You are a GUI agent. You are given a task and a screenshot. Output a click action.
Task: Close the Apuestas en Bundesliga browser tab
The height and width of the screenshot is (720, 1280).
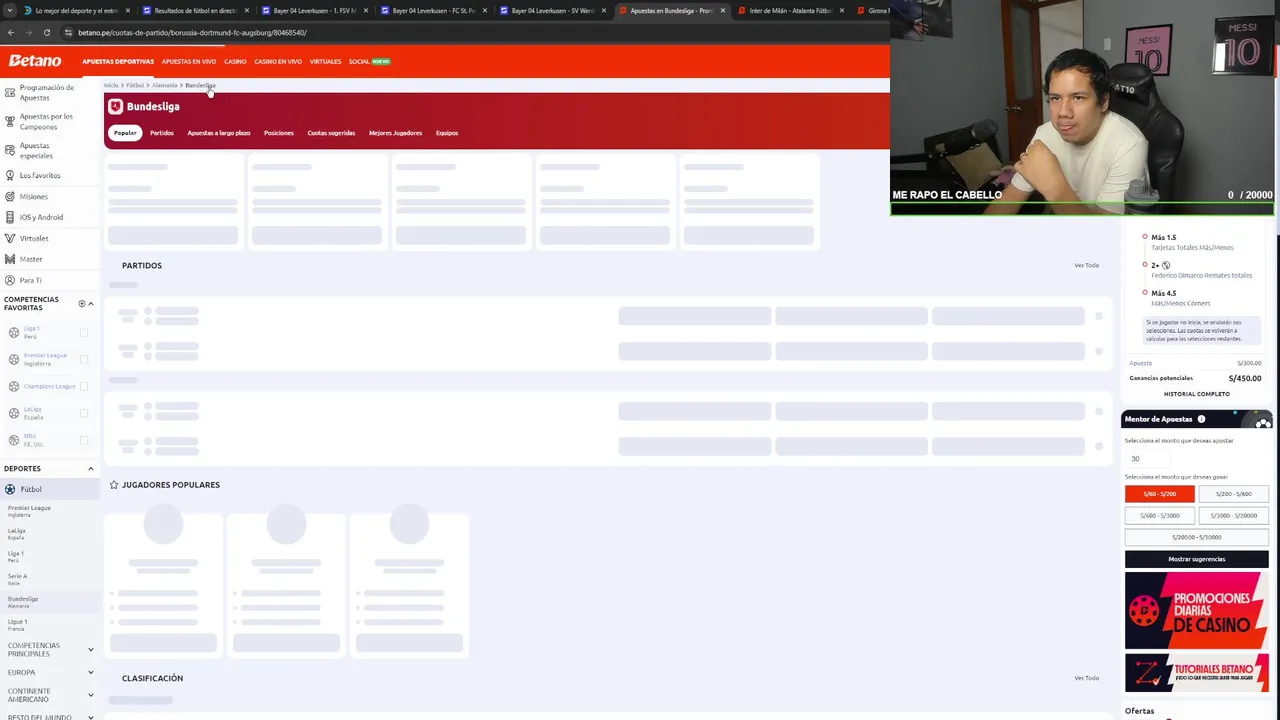coord(722,11)
